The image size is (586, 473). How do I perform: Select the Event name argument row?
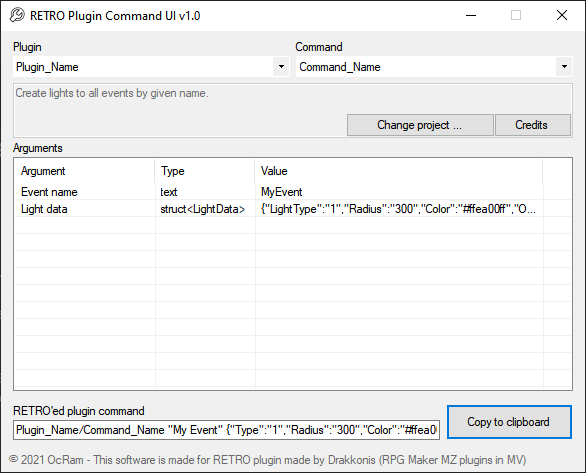pyautogui.click(x=278, y=192)
